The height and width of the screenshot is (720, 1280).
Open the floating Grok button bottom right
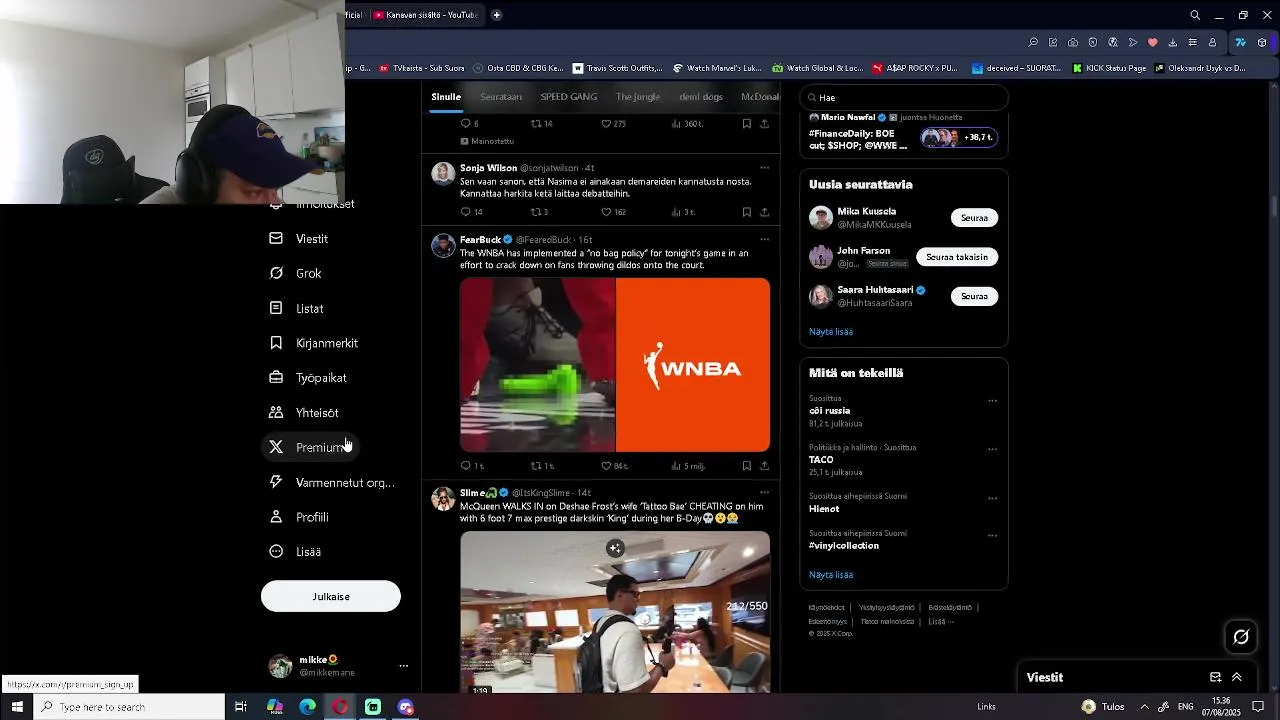point(1241,636)
